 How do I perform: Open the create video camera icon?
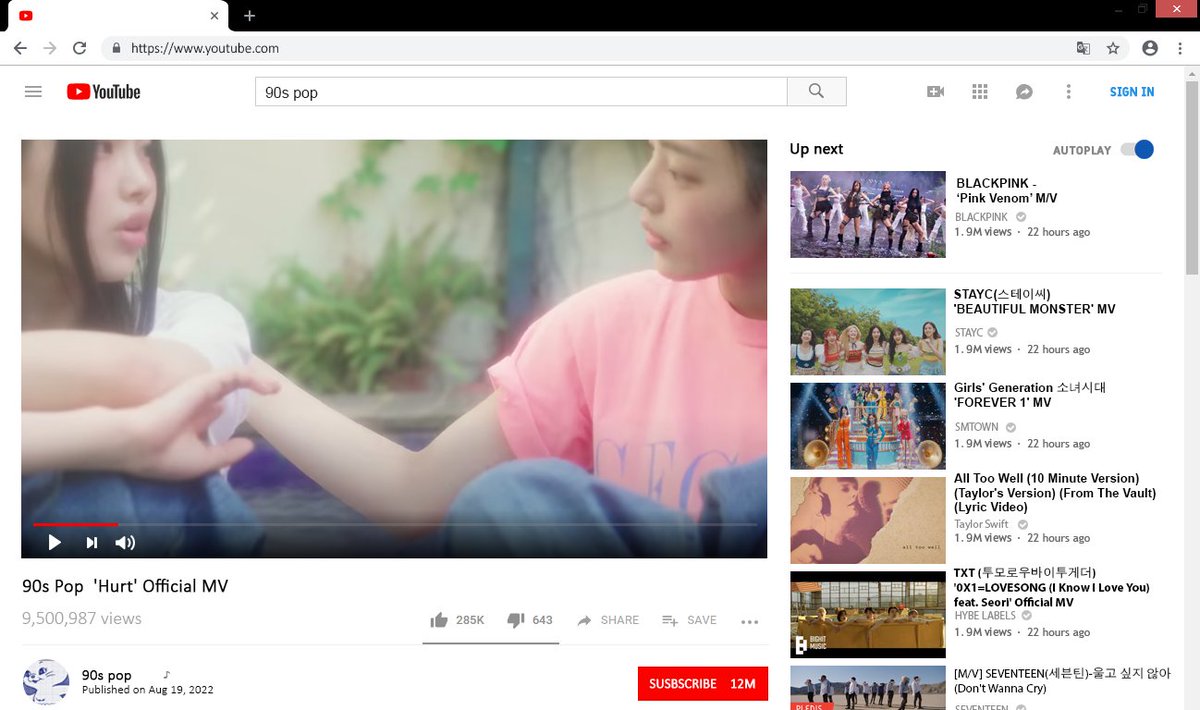[x=935, y=92]
